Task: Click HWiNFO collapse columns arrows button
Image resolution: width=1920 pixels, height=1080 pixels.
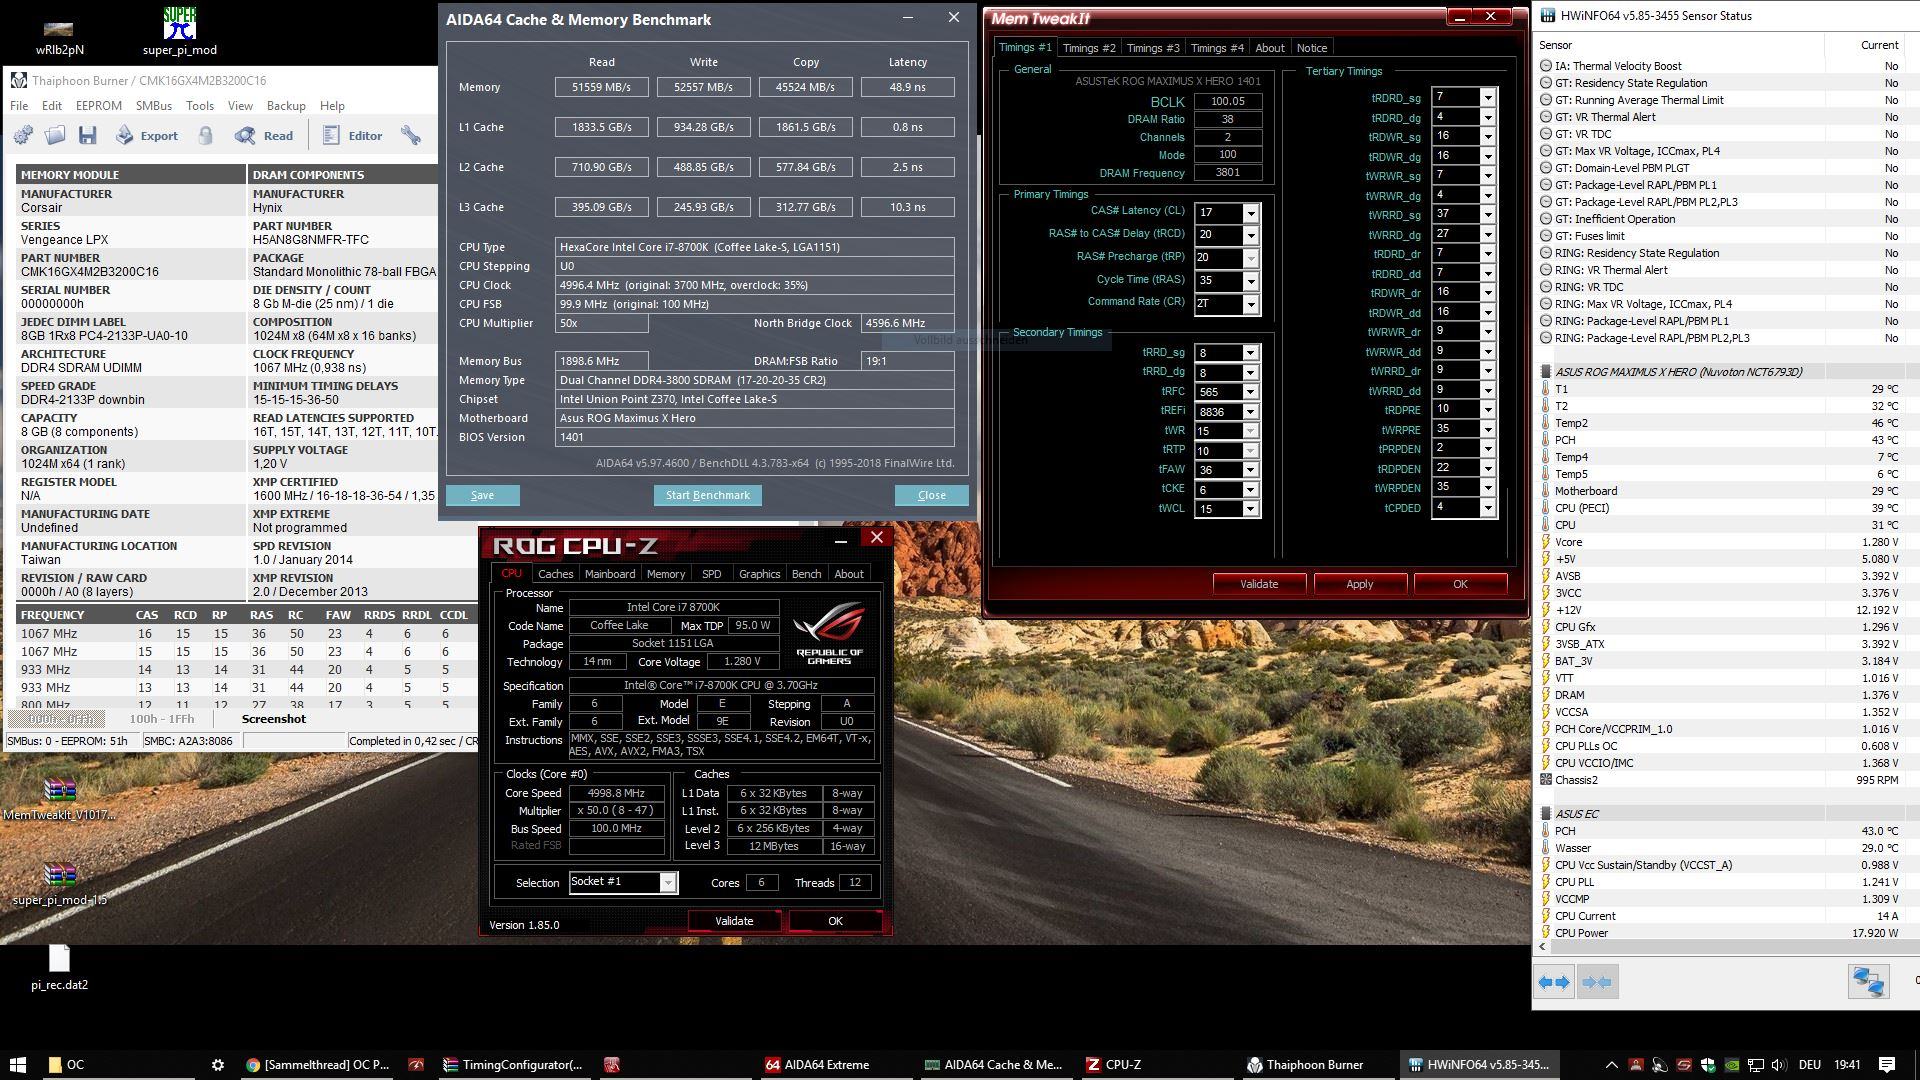Action: tap(1597, 982)
